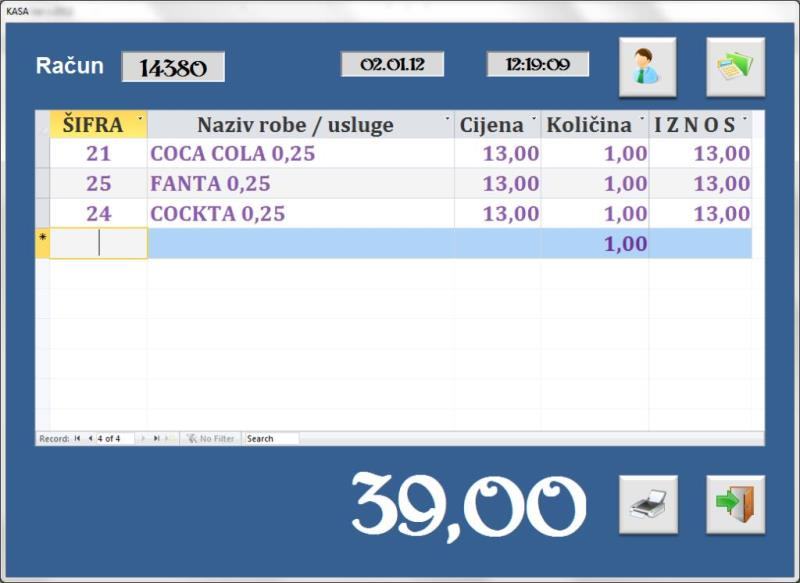This screenshot has height=583, width=800.
Task: Open the ŠIFRA column filter dropdown
Action: 140,118
